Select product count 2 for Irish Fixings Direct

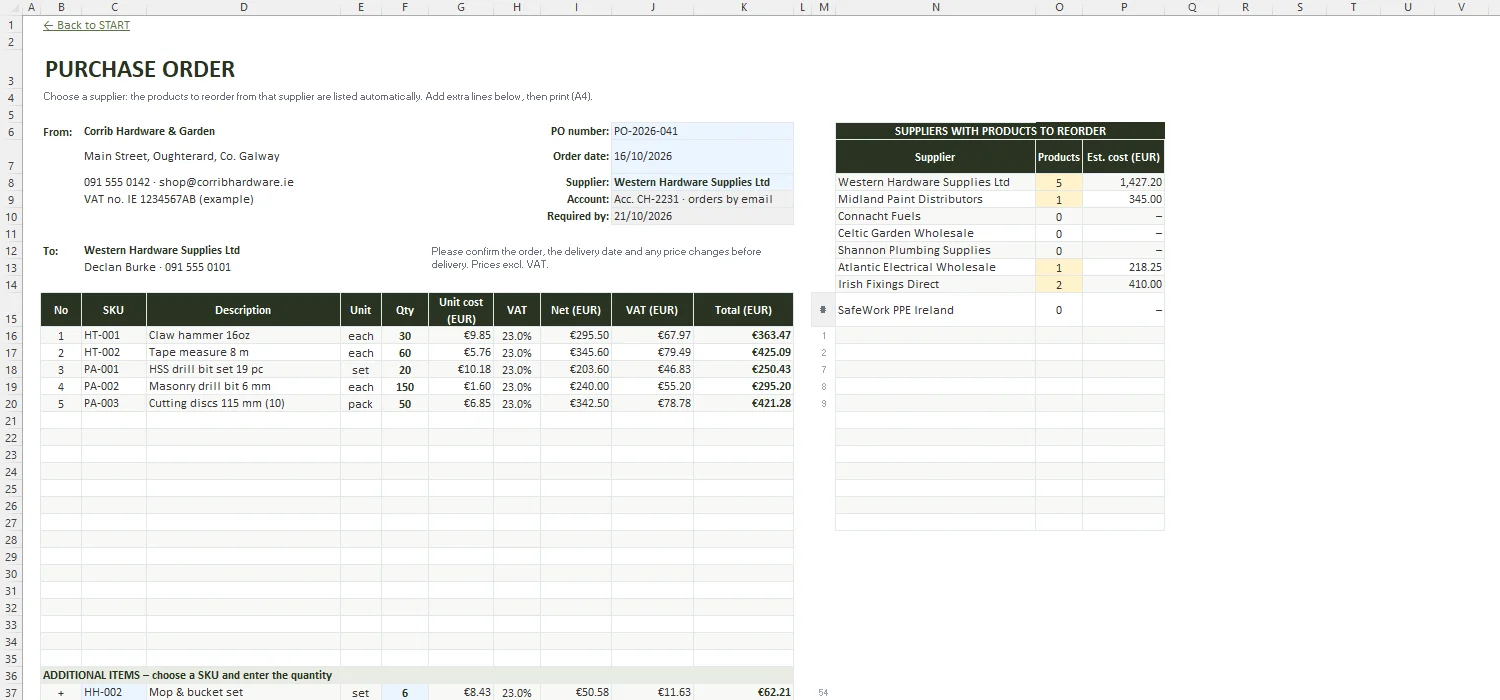[1059, 284]
